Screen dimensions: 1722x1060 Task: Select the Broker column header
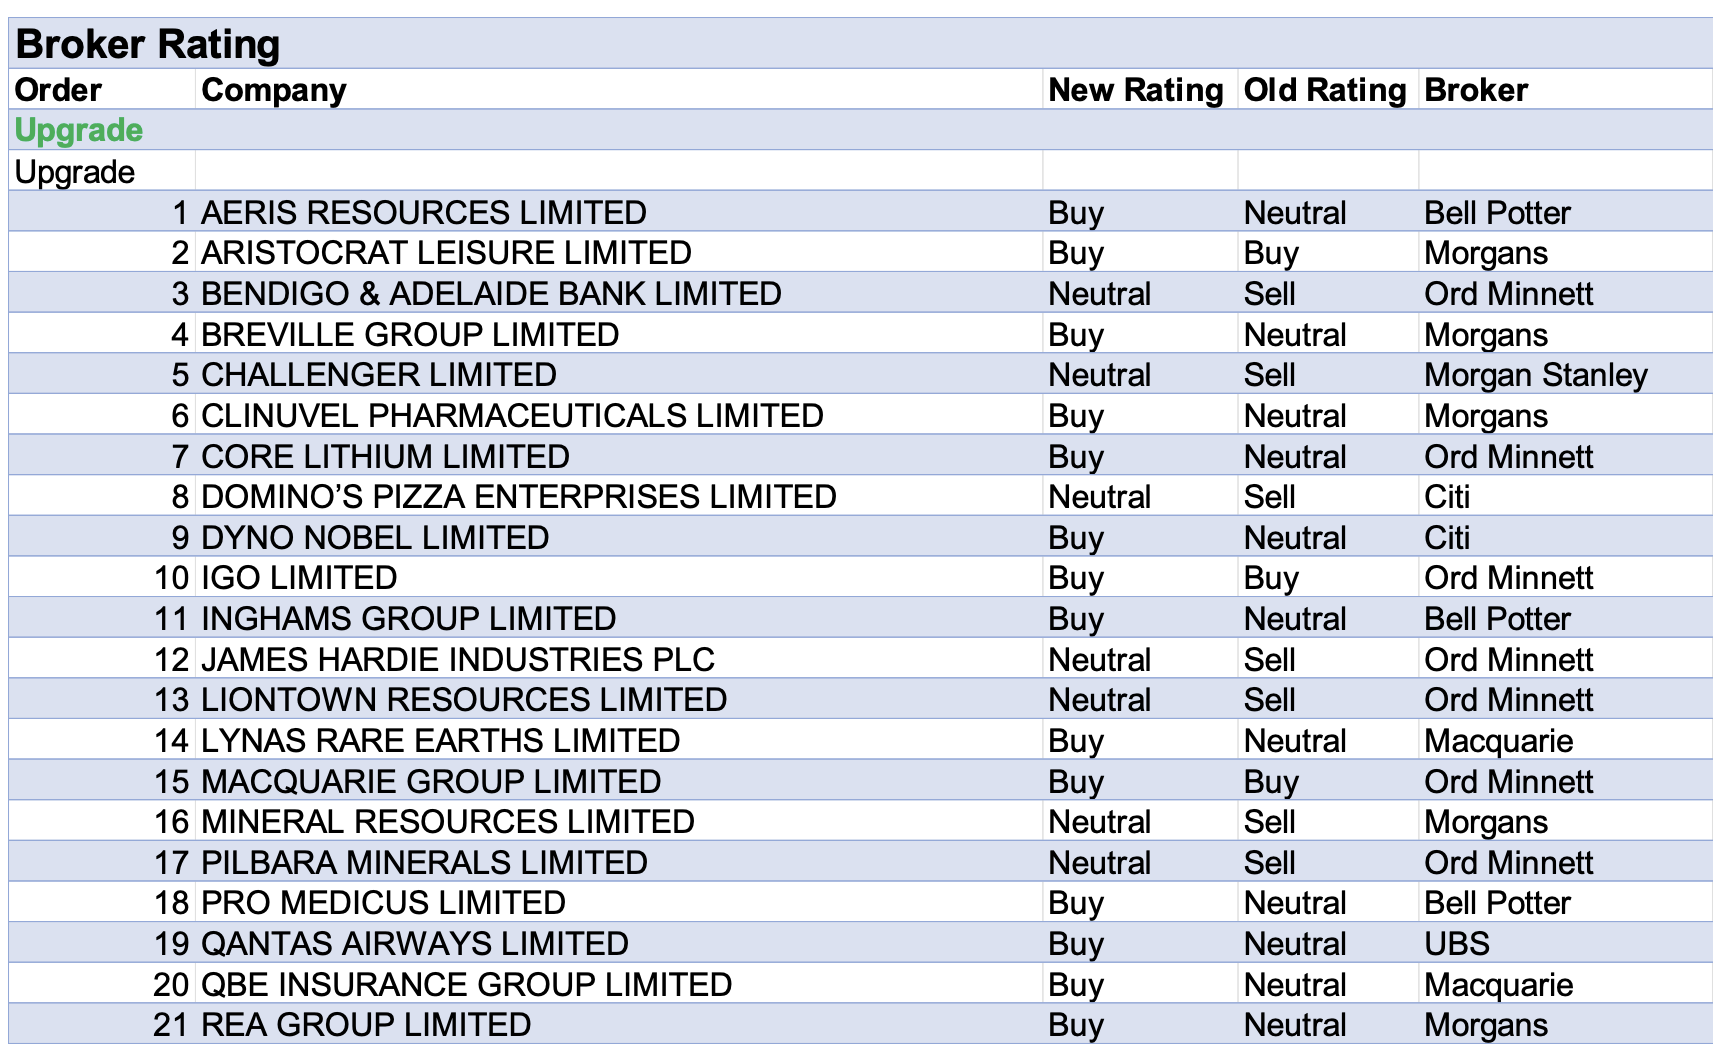coord(1476,90)
